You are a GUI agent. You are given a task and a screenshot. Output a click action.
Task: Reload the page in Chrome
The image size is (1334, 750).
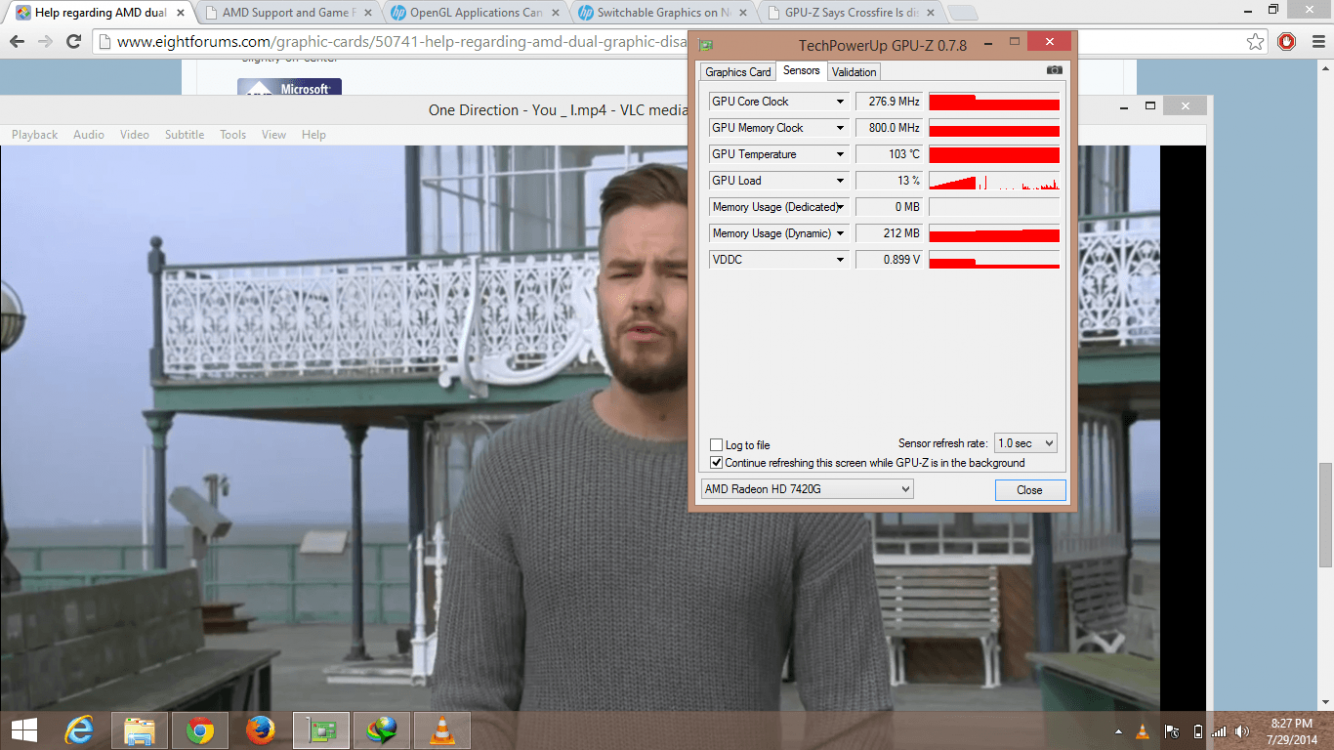click(x=73, y=42)
